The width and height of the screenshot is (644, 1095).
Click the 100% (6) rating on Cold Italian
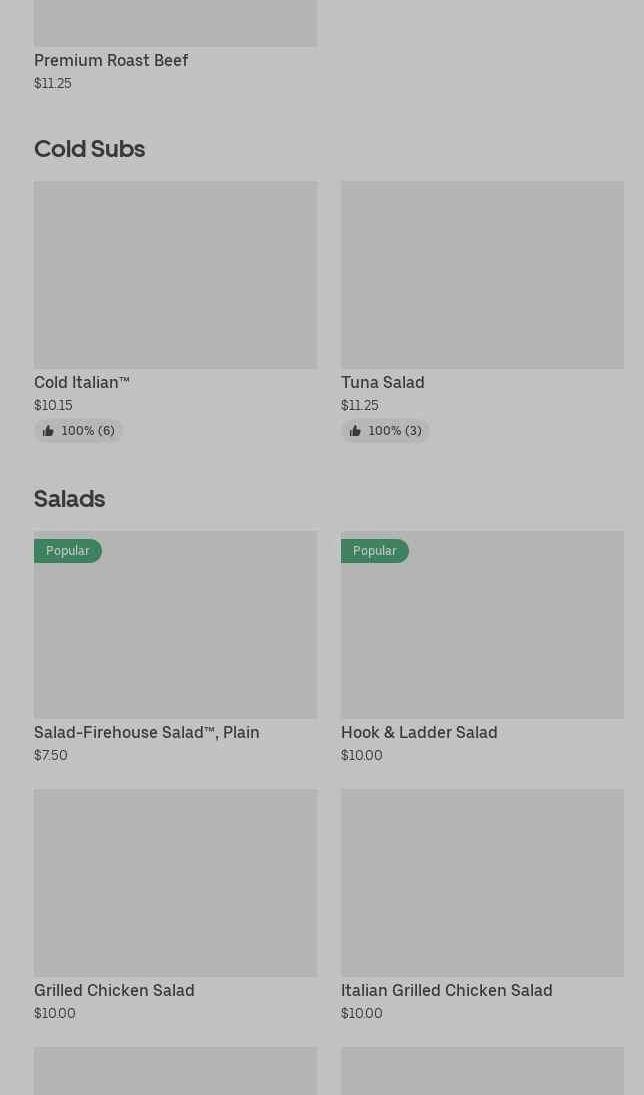[x=88, y=431]
